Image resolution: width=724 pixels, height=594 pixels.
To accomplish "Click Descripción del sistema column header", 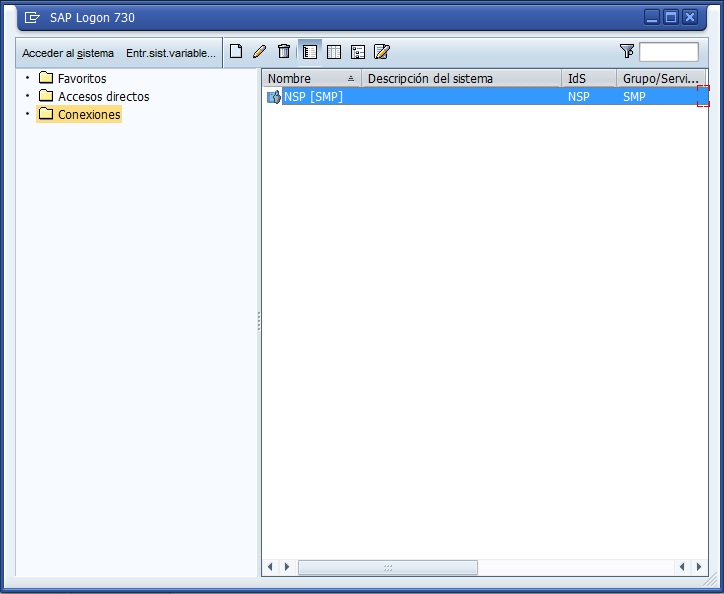I will click(461, 79).
